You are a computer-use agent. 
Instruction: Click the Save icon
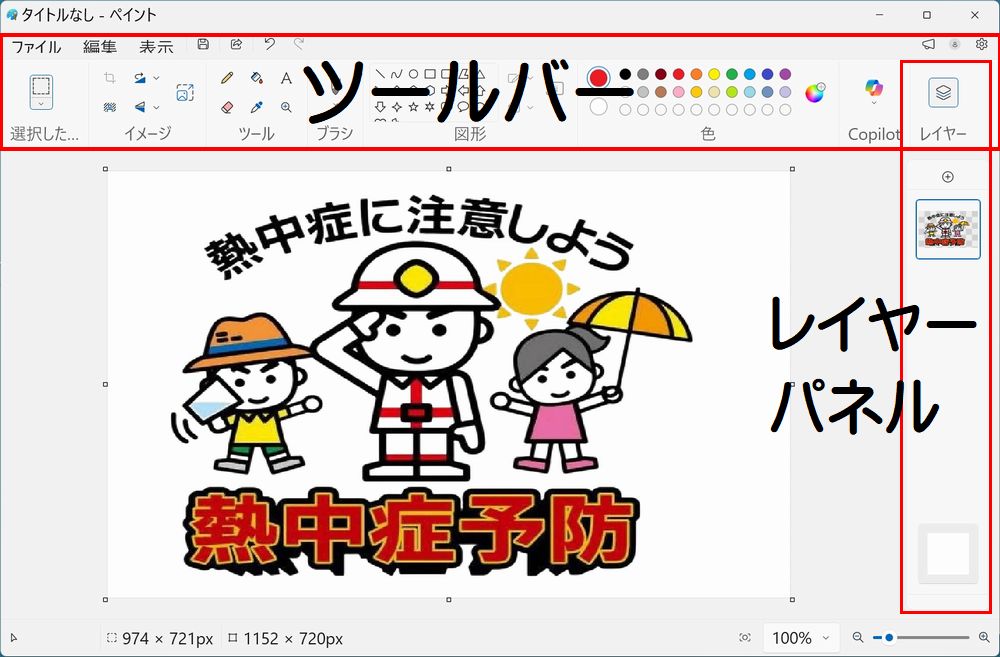[204, 45]
